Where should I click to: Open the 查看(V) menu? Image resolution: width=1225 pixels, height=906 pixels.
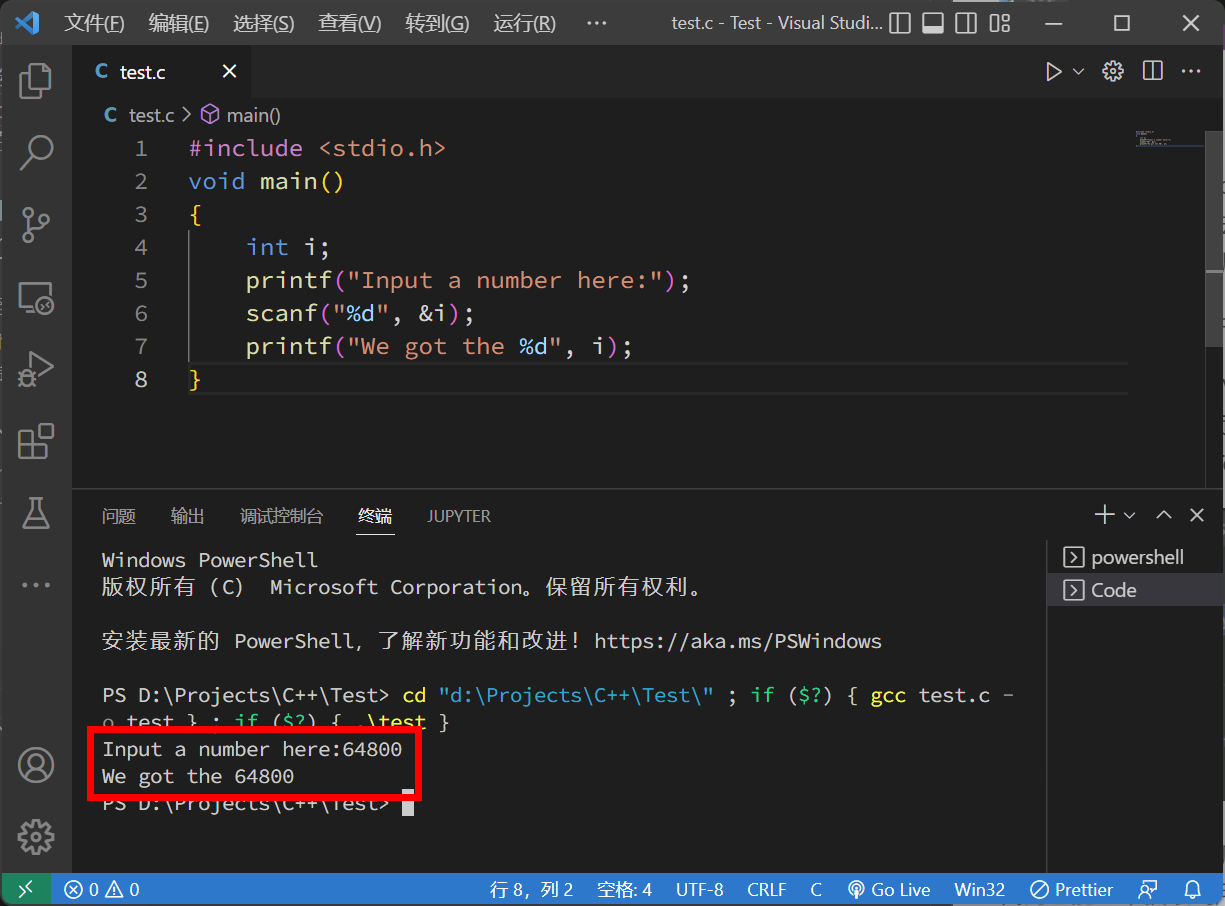pos(350,23)
